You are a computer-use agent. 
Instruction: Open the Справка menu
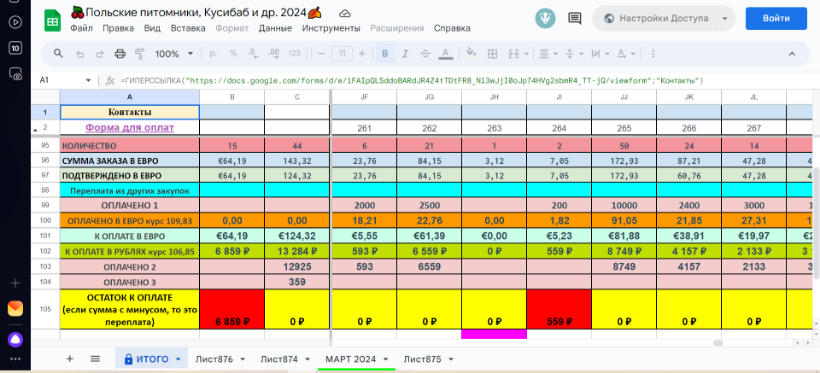coord(452,28)
